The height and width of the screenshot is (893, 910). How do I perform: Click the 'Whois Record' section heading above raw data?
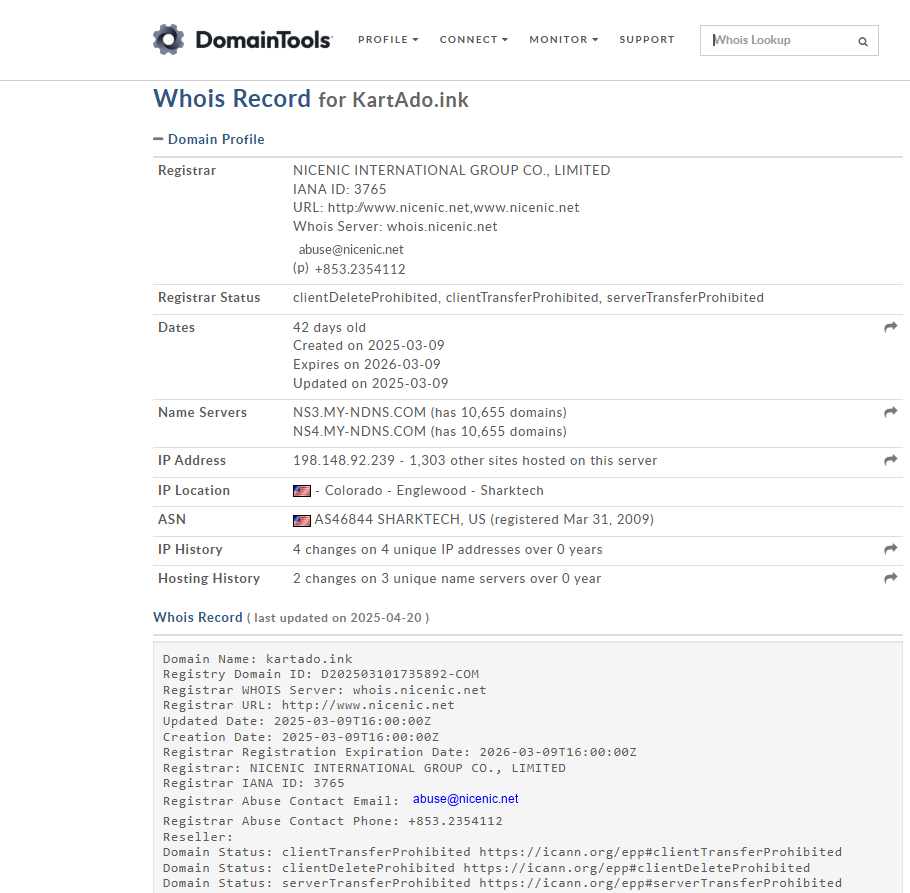[198, 617]
